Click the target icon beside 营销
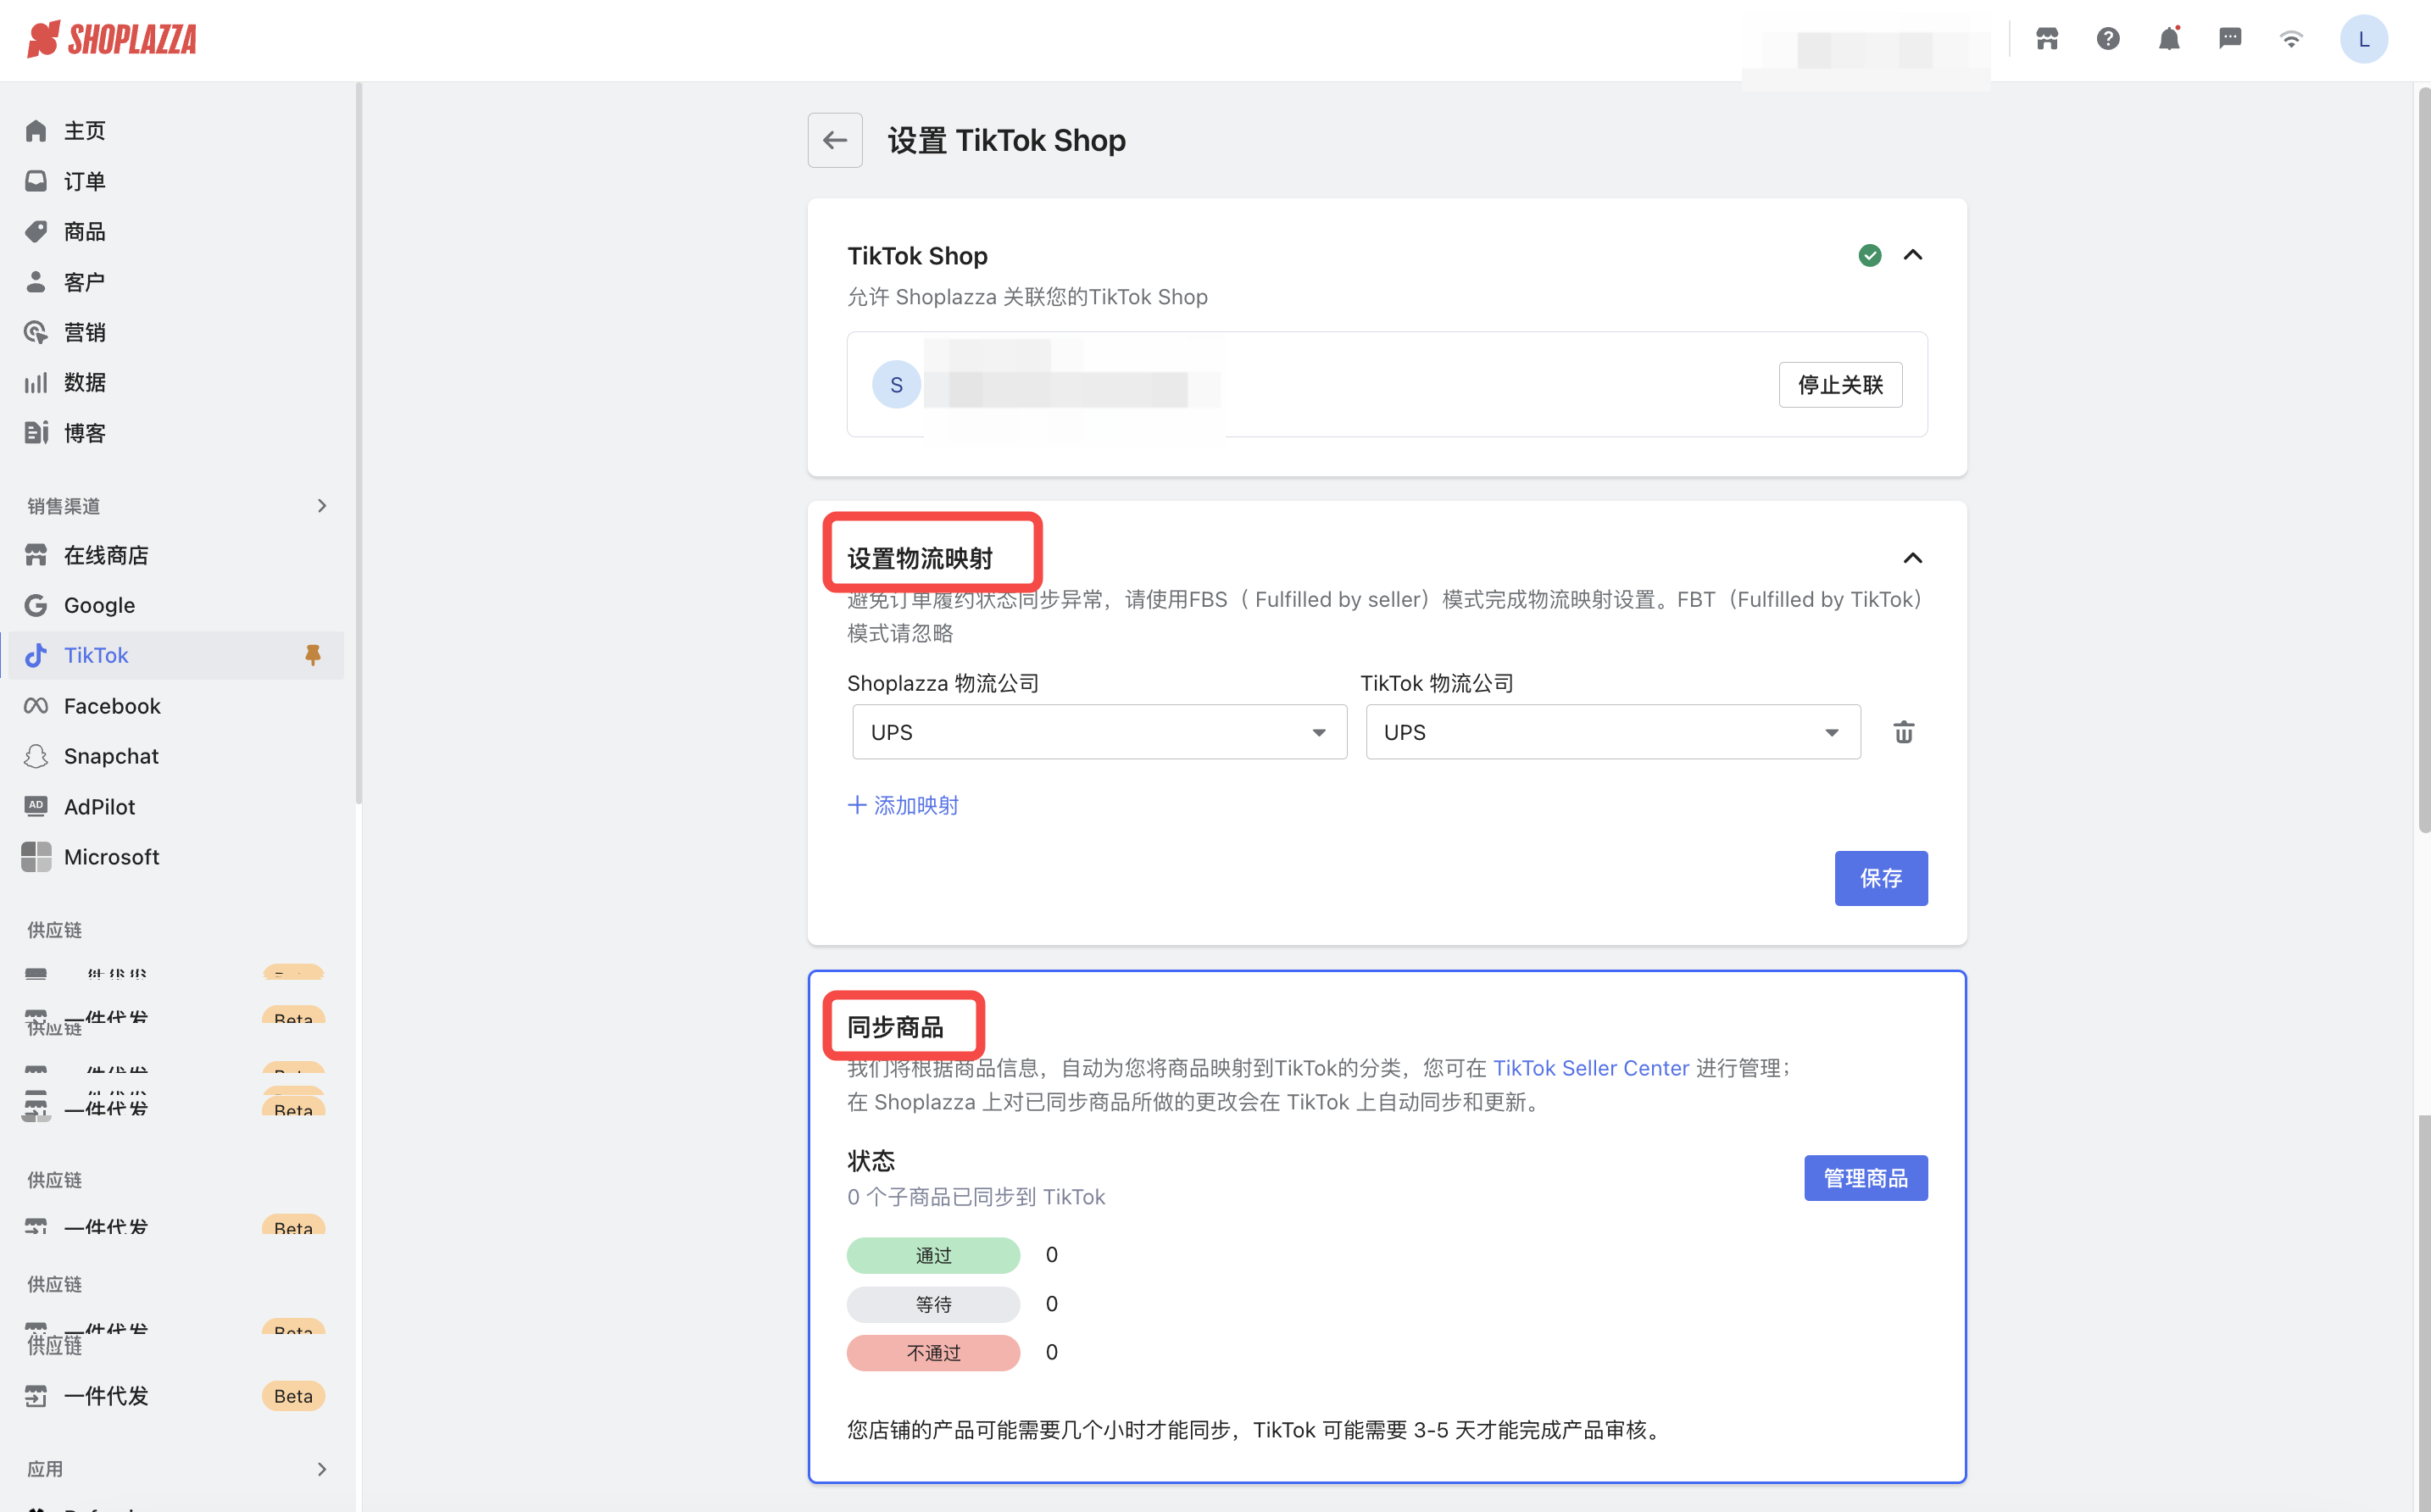 tap(36, 332)
